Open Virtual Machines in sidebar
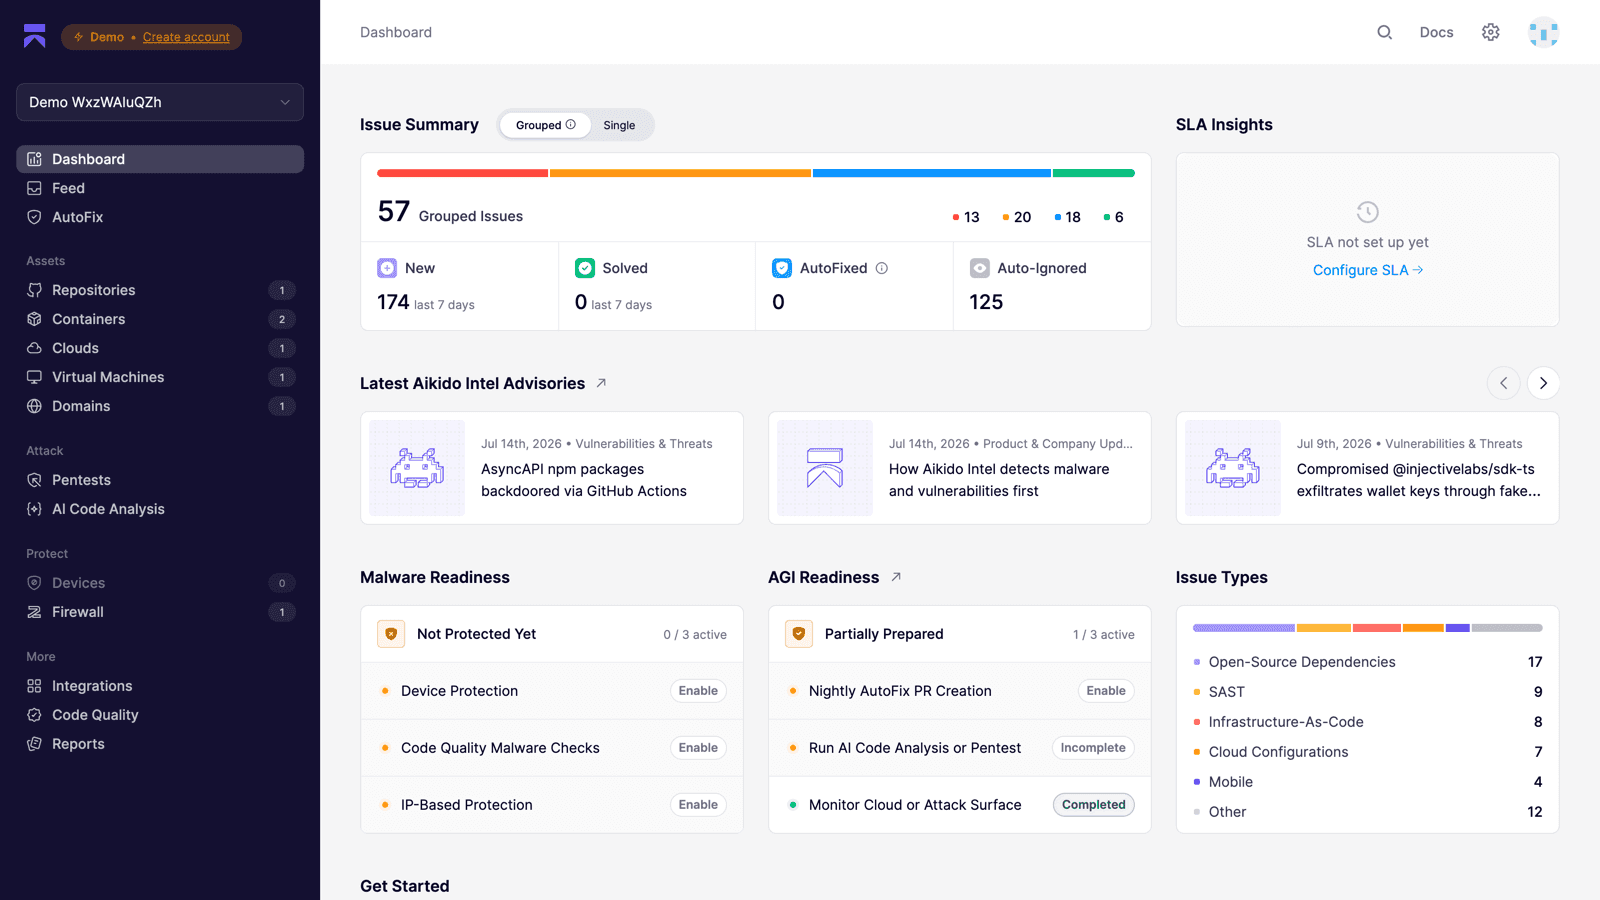The height and width of the screenshot is (900, 1600). click(160, 377)
